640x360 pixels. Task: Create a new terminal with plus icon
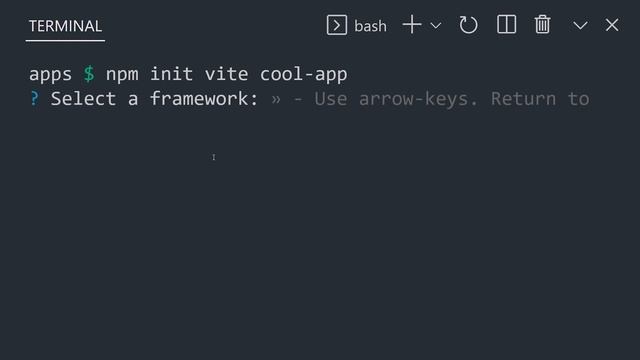412,24
